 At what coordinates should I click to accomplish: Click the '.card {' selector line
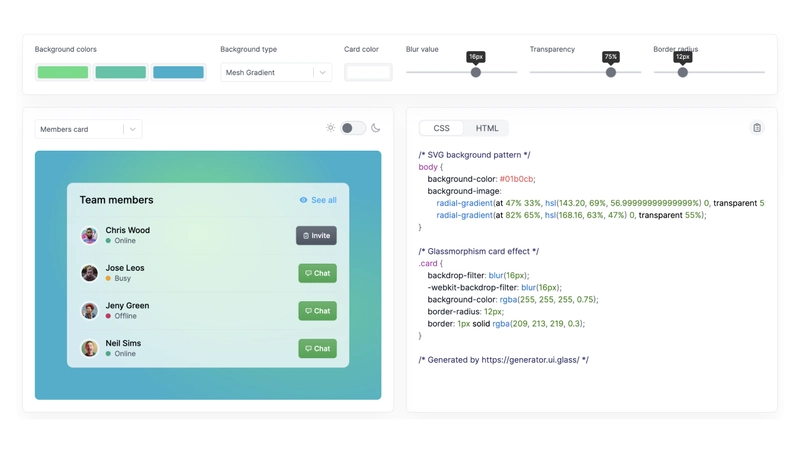pyautogui.click(x=431, y=263)
